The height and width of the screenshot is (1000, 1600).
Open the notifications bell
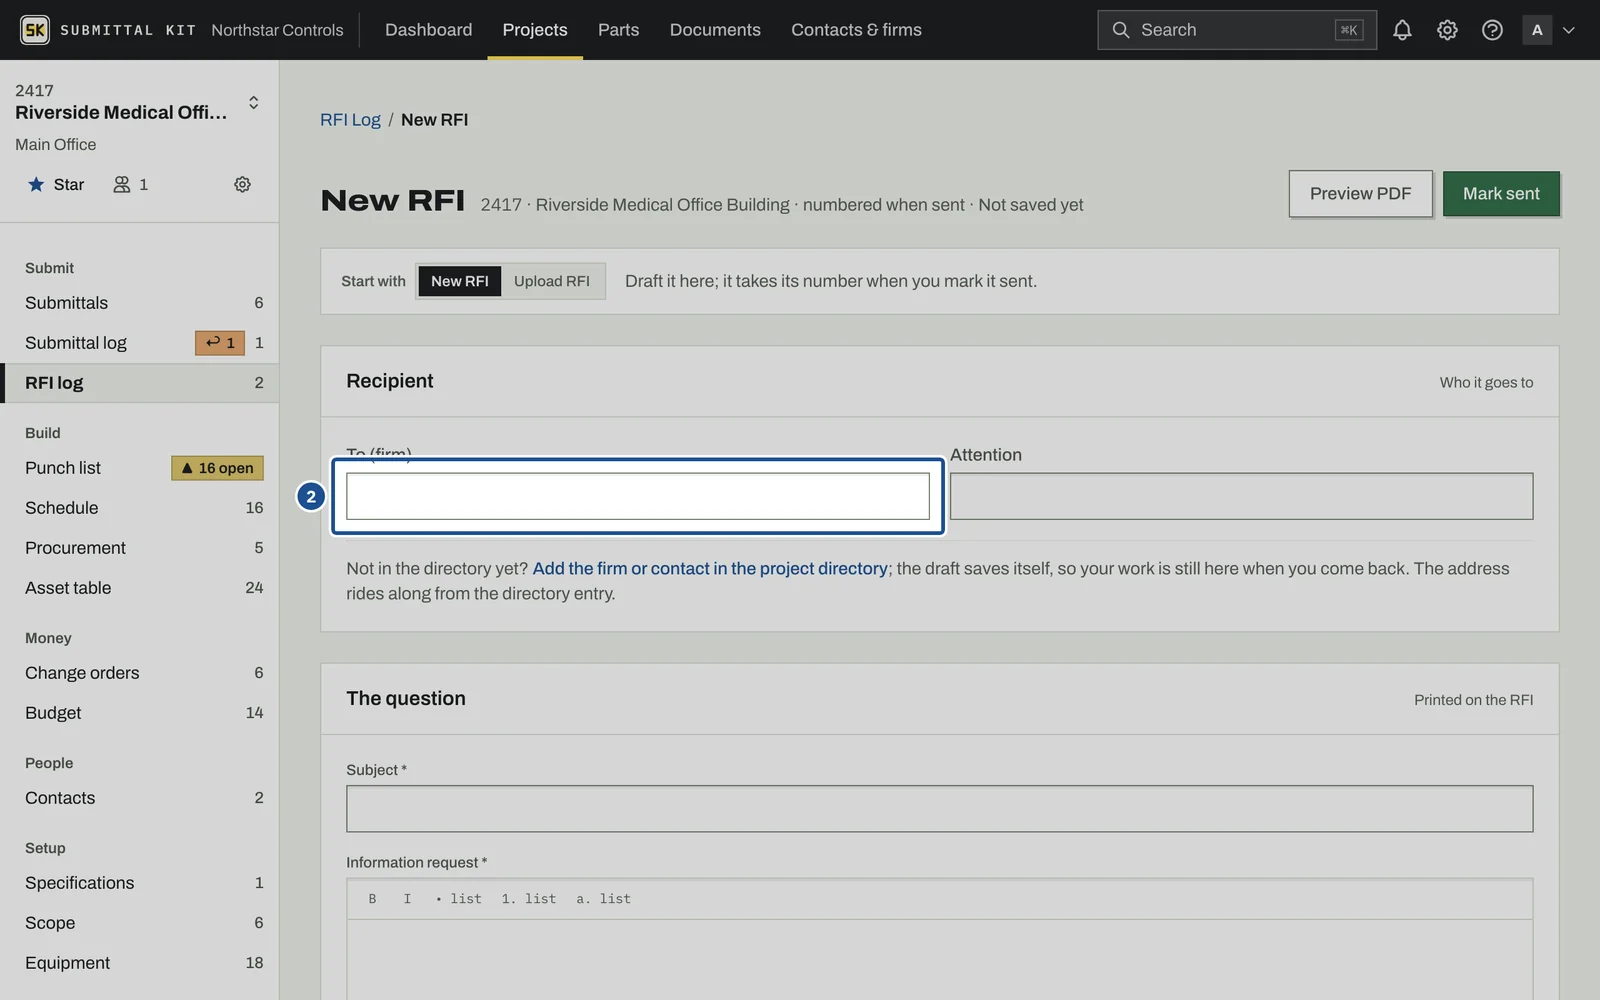click(1402, 30)
